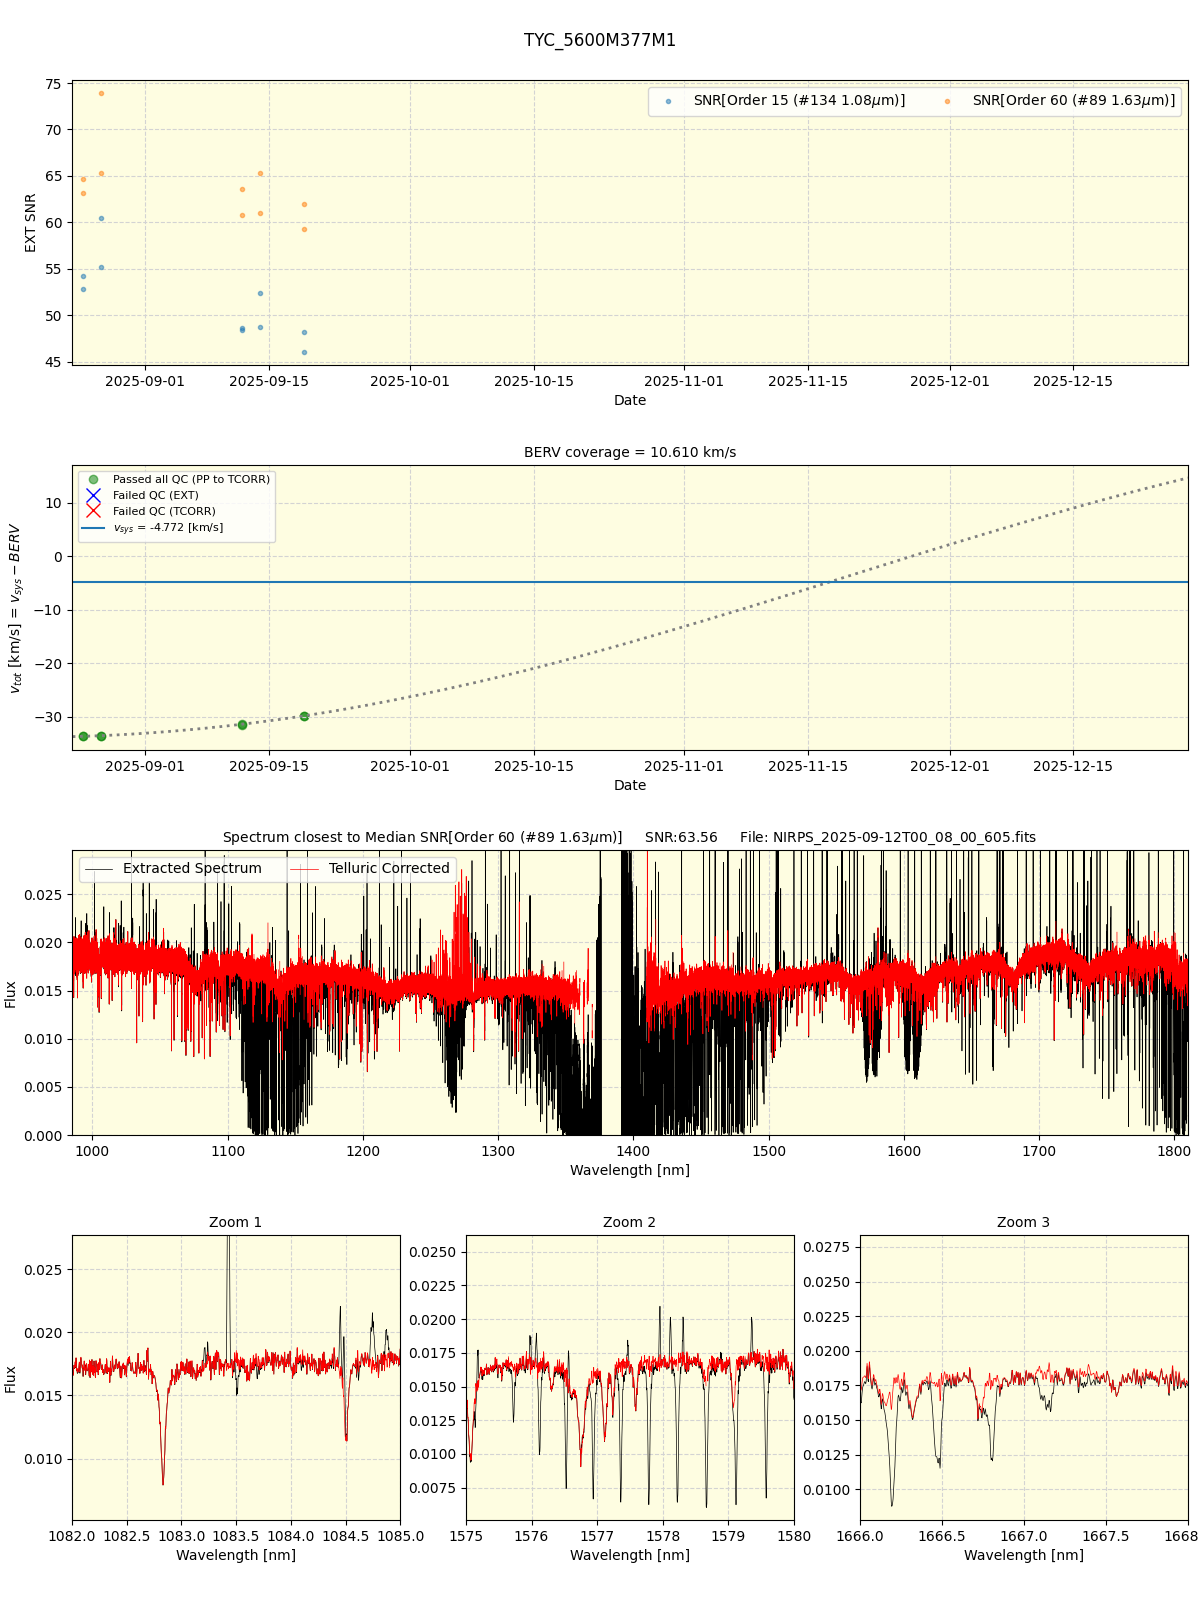Click the blue Order 15 SNR legend marker

point(668,101)
